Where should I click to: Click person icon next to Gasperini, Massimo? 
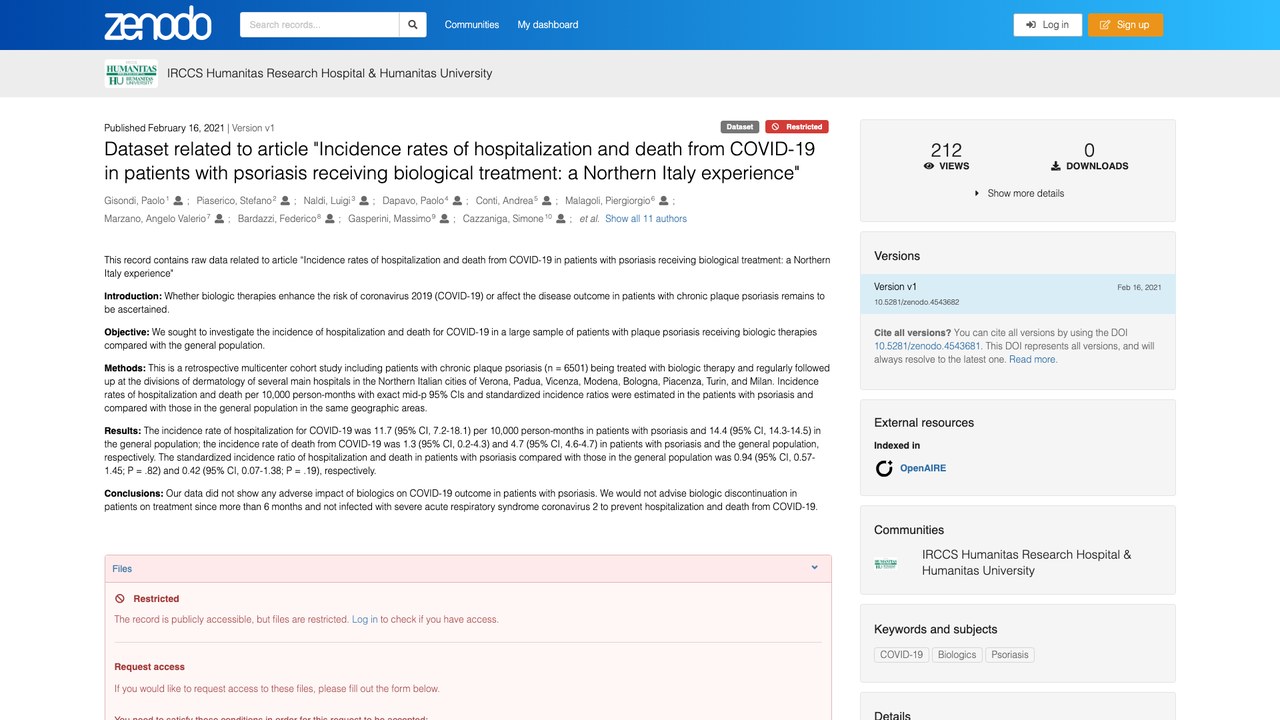446,218
